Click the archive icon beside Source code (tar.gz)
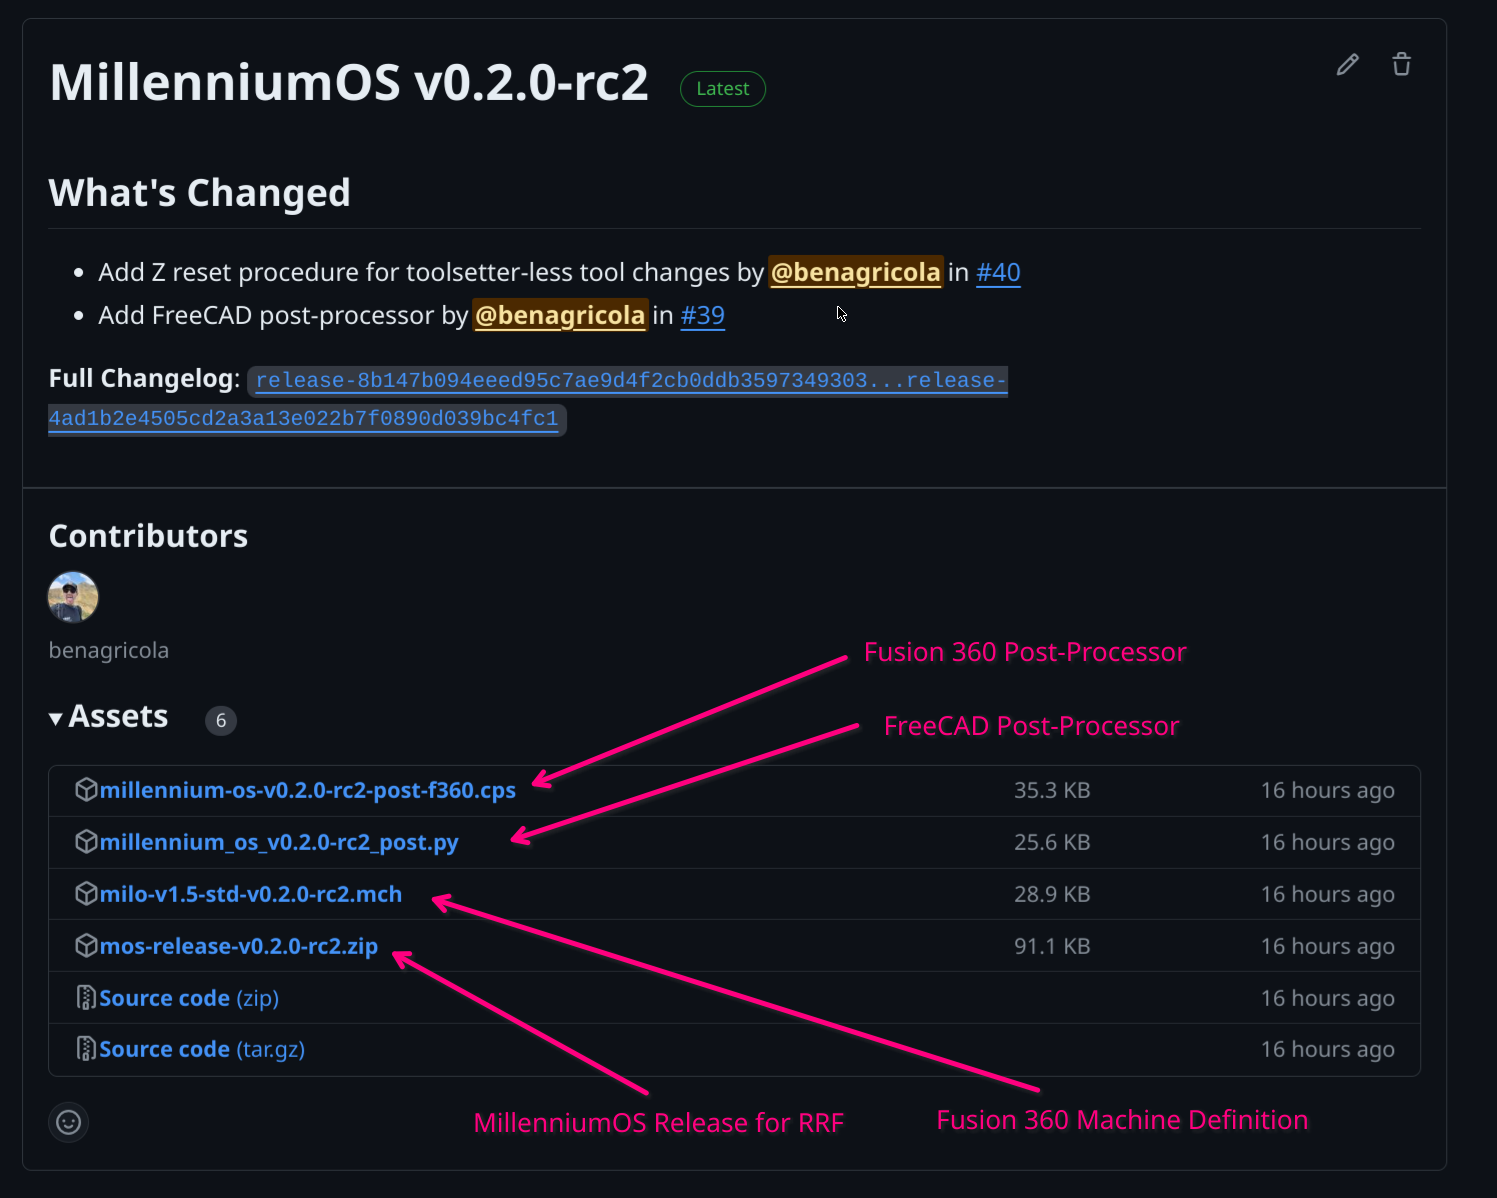 pos(86,1049)
